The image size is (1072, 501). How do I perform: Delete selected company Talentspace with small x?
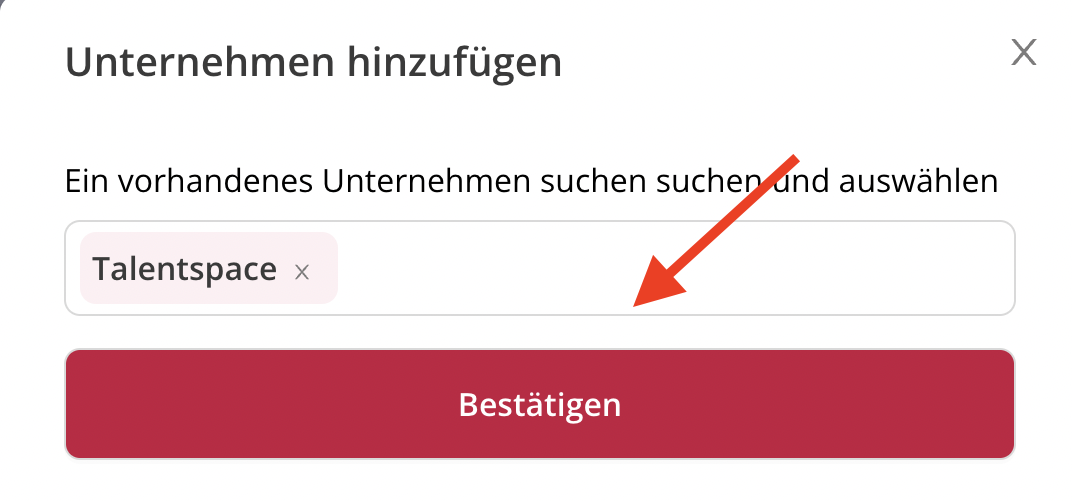(x=302, y=273)
